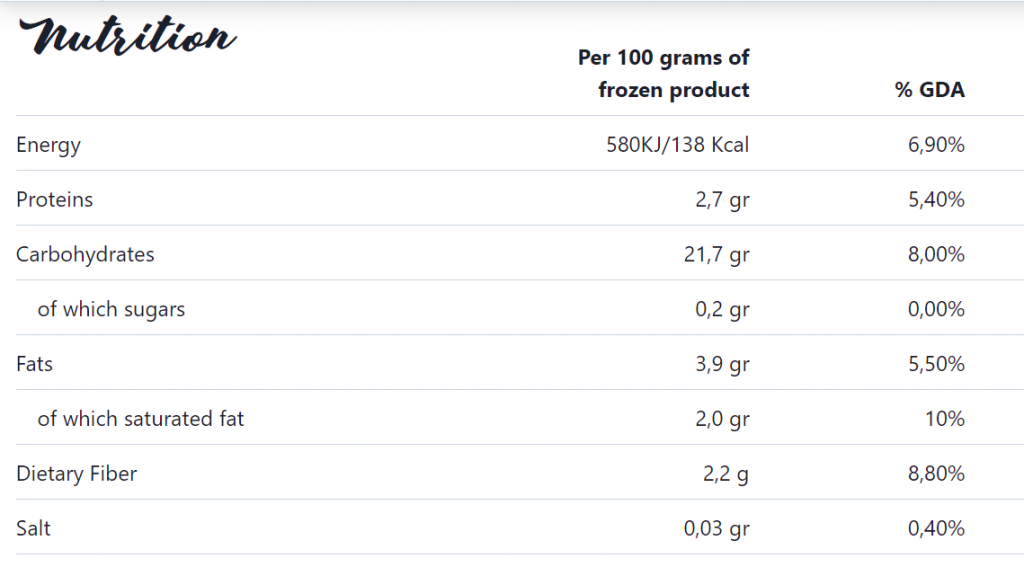Click the 6,90% energy GDA value

[x=936, y=144]
